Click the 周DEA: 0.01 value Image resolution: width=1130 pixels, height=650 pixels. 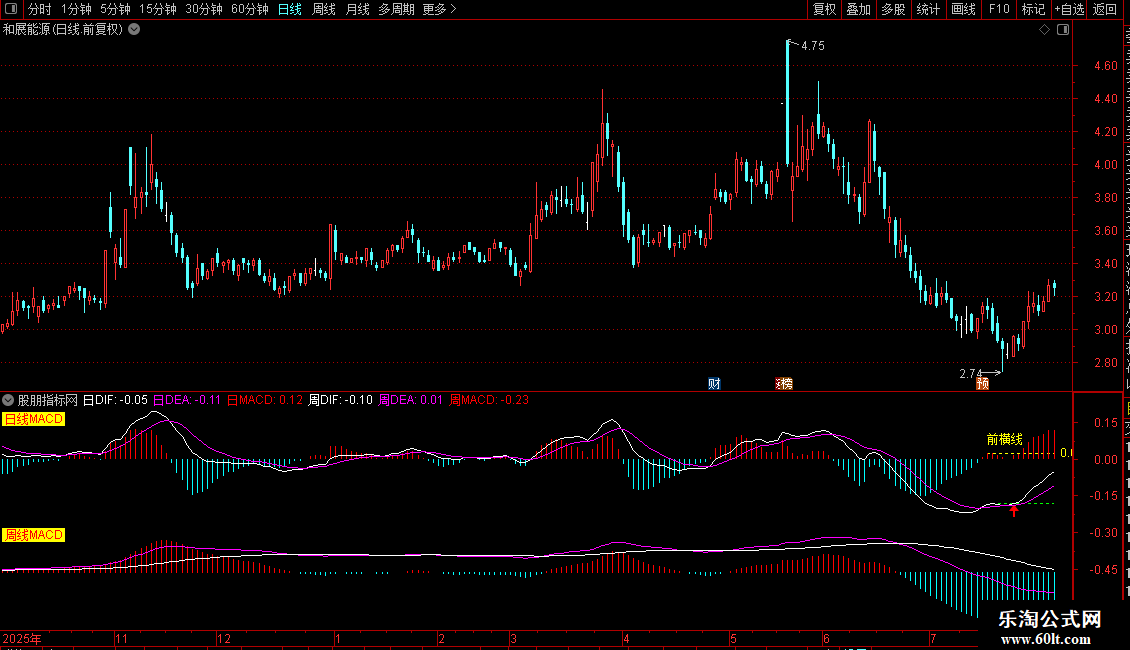coord(411,400)
